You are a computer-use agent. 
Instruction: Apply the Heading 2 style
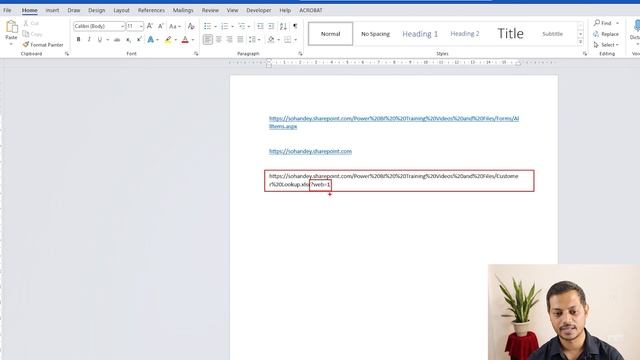(x=465, y=34)
